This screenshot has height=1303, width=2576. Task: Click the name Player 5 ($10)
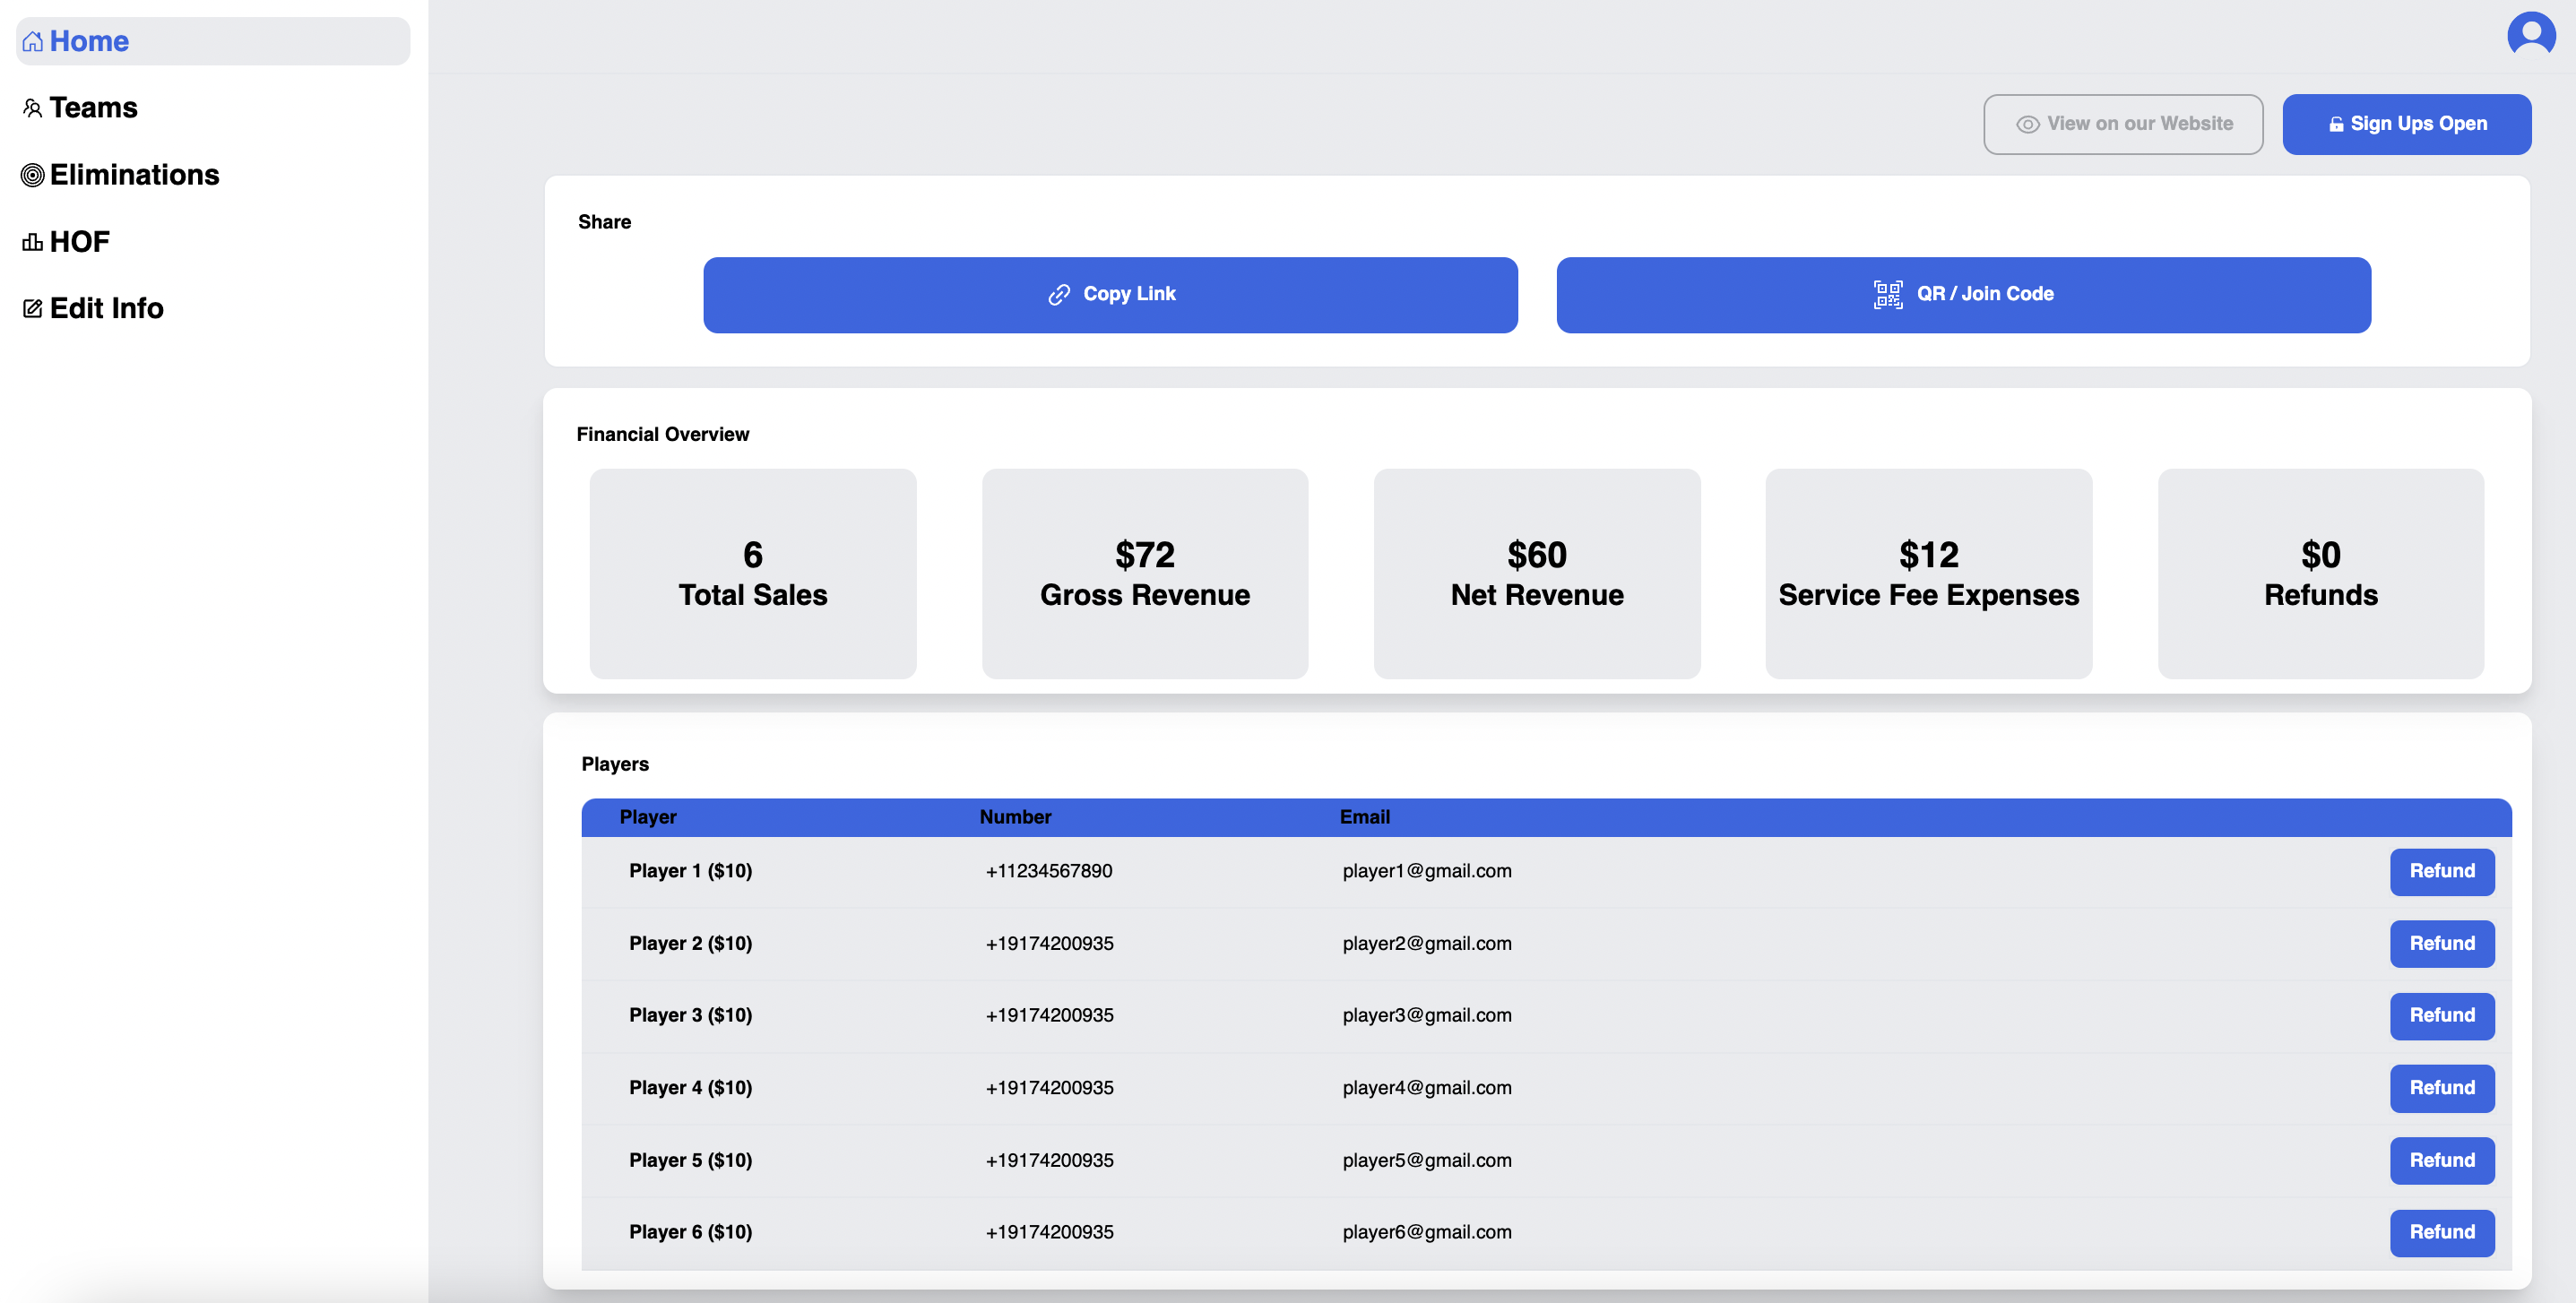pyautogui.click(x=690, y=1160)
